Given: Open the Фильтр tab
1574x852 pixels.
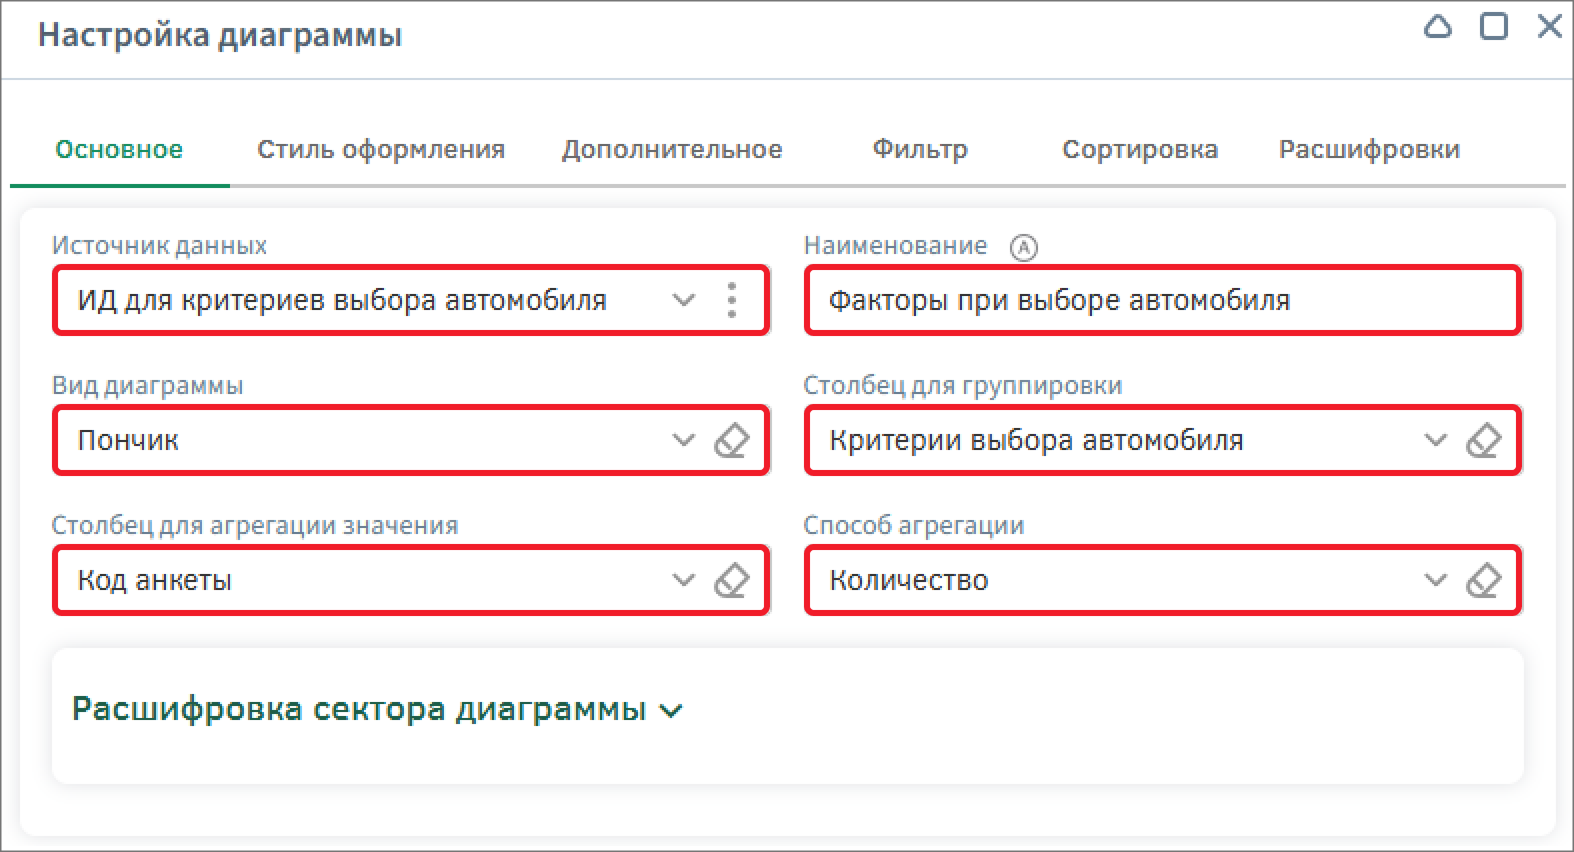Looking at the screenshot, I should 920,150.
